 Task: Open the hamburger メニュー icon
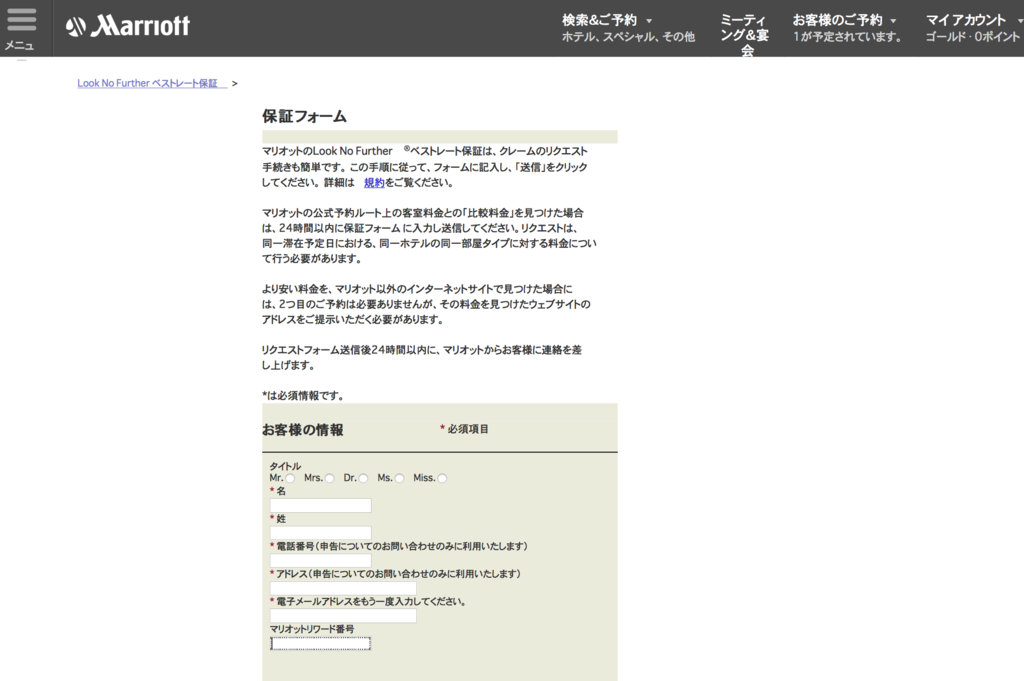pos(22,20)
